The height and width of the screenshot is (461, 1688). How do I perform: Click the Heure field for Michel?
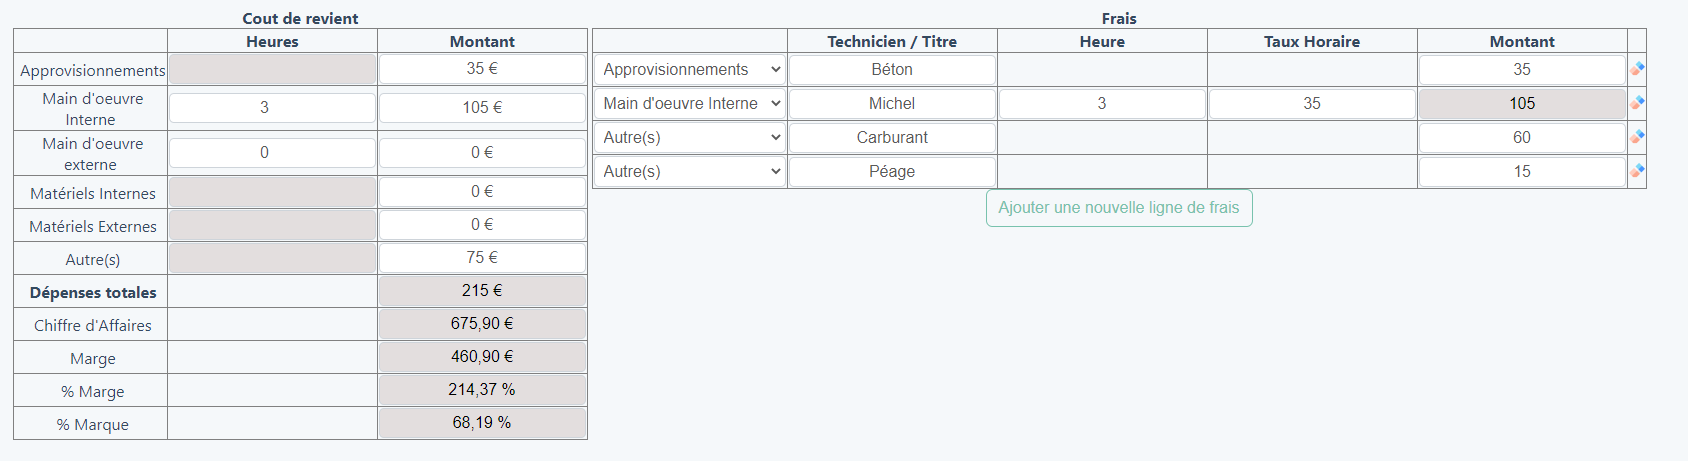[1101, 104]
